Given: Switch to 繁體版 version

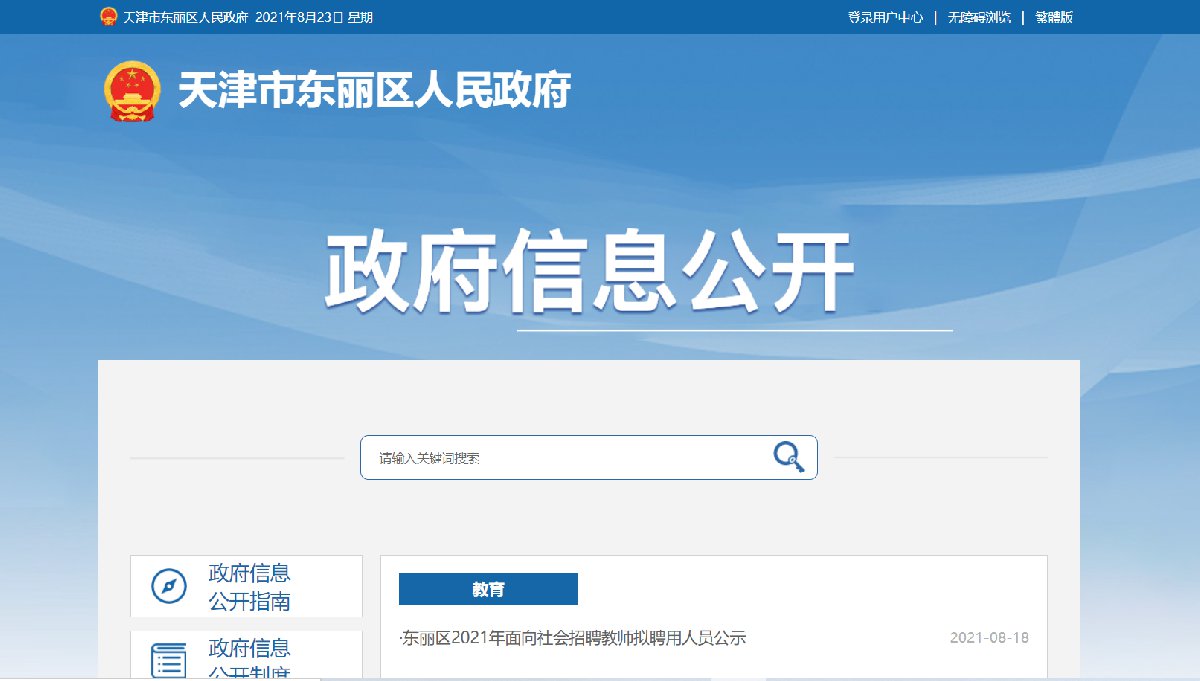Looking at the screenshot, I should (x=1054, y=17).
